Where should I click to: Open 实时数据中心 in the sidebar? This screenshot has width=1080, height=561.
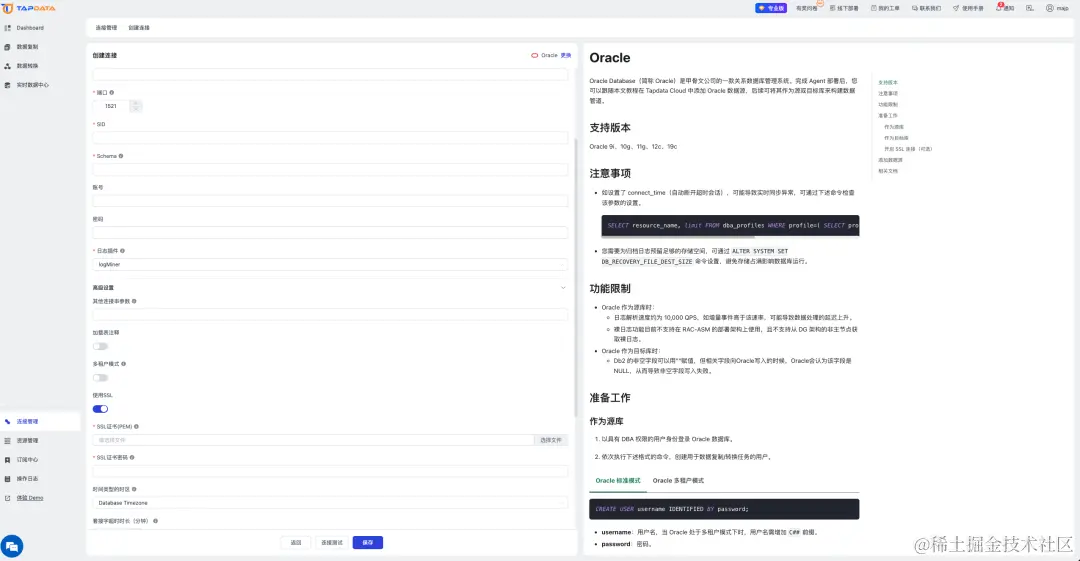pyautogui.click(x=32, y=85)
